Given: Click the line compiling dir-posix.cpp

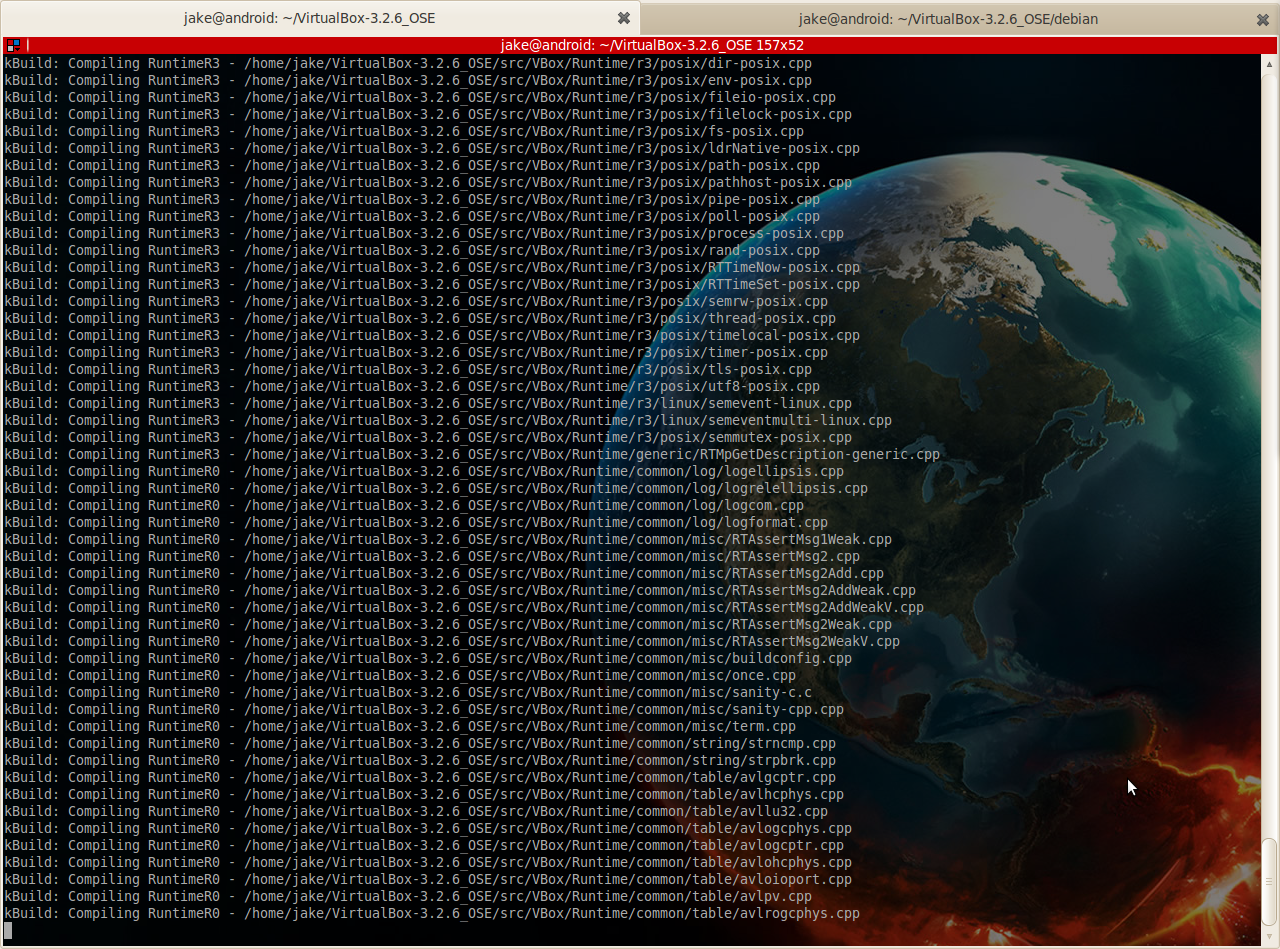Looking at the screenshot, I should 408,63.
